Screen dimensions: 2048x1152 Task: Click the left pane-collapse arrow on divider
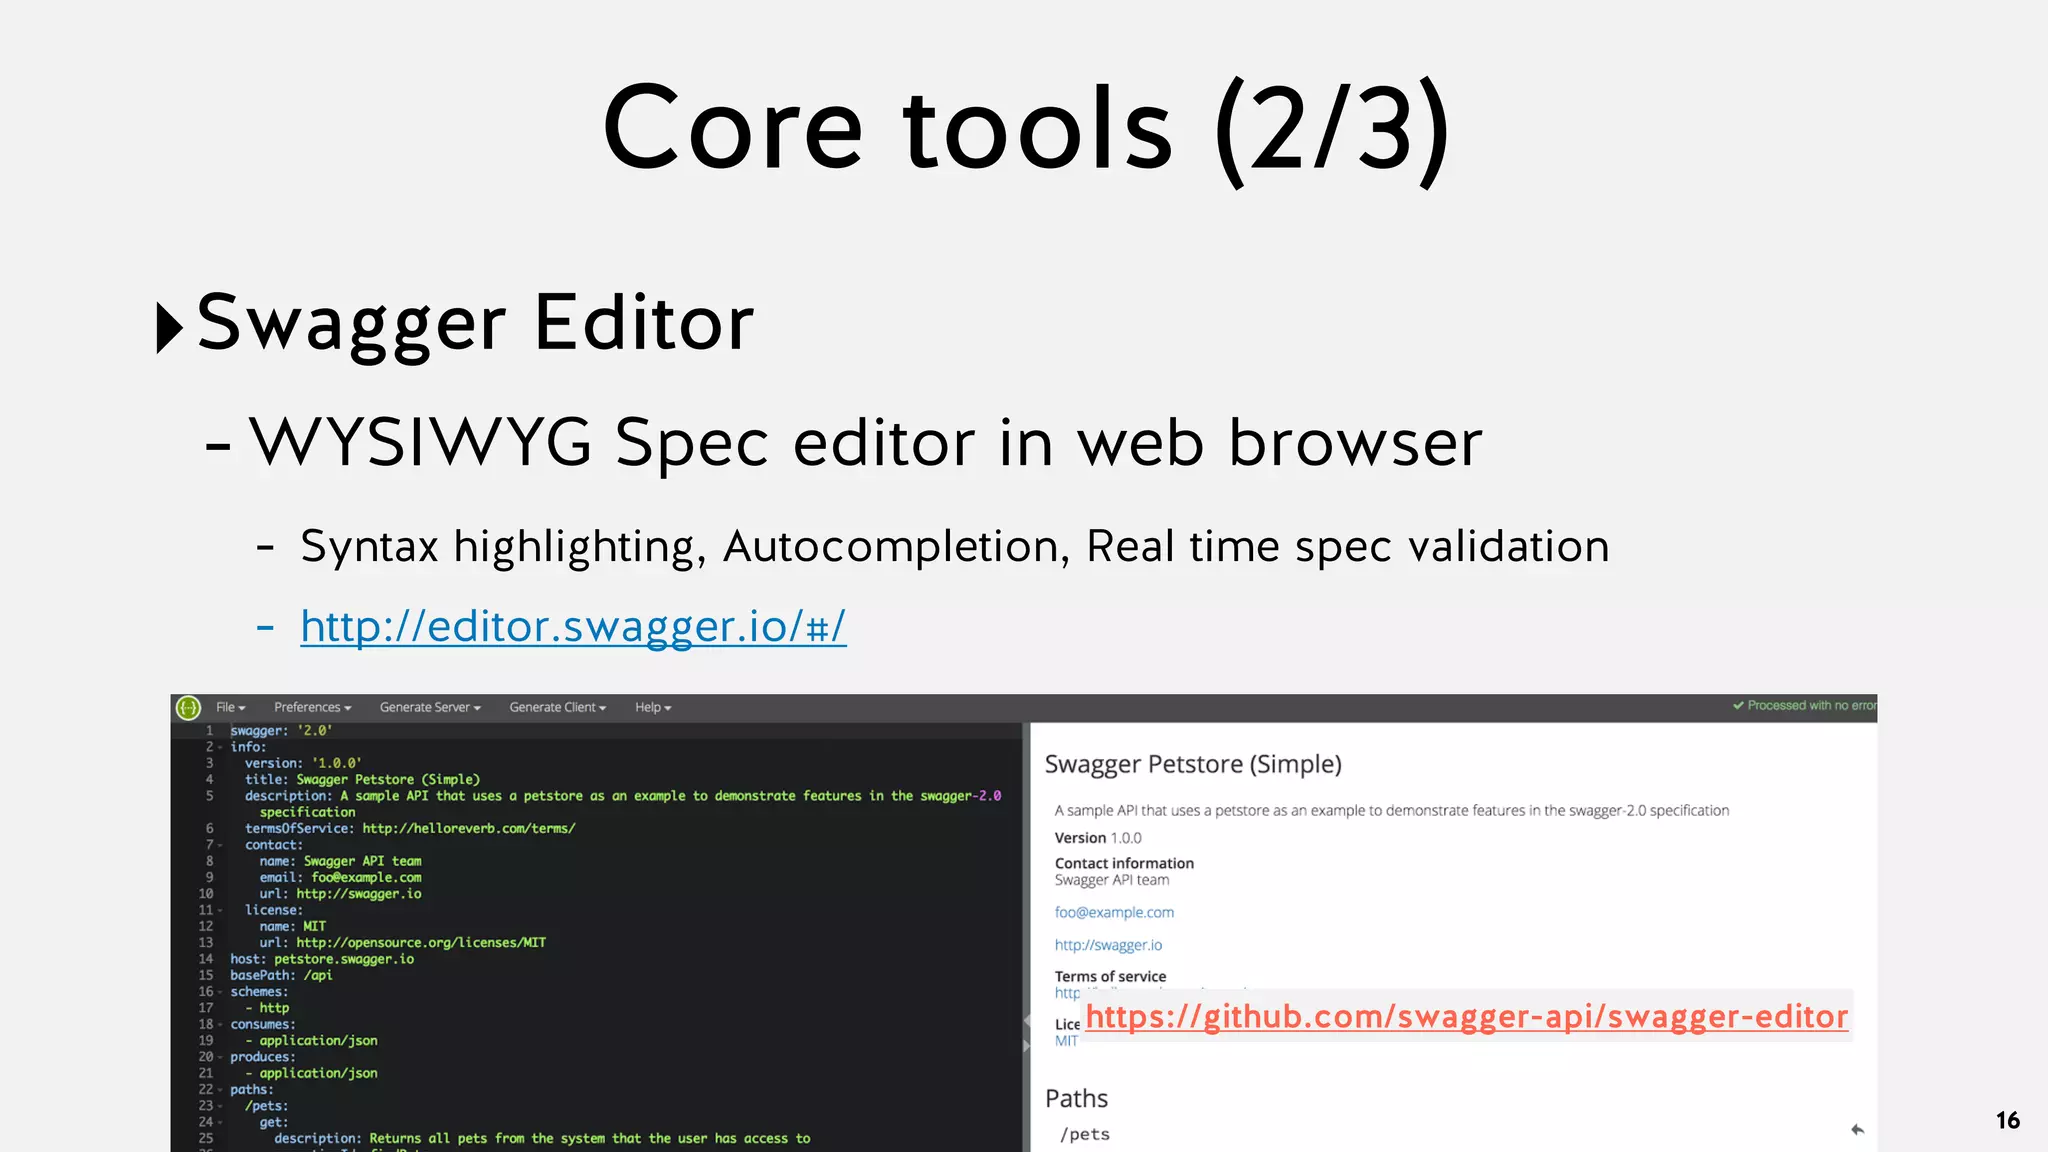click(1026, 1021)
